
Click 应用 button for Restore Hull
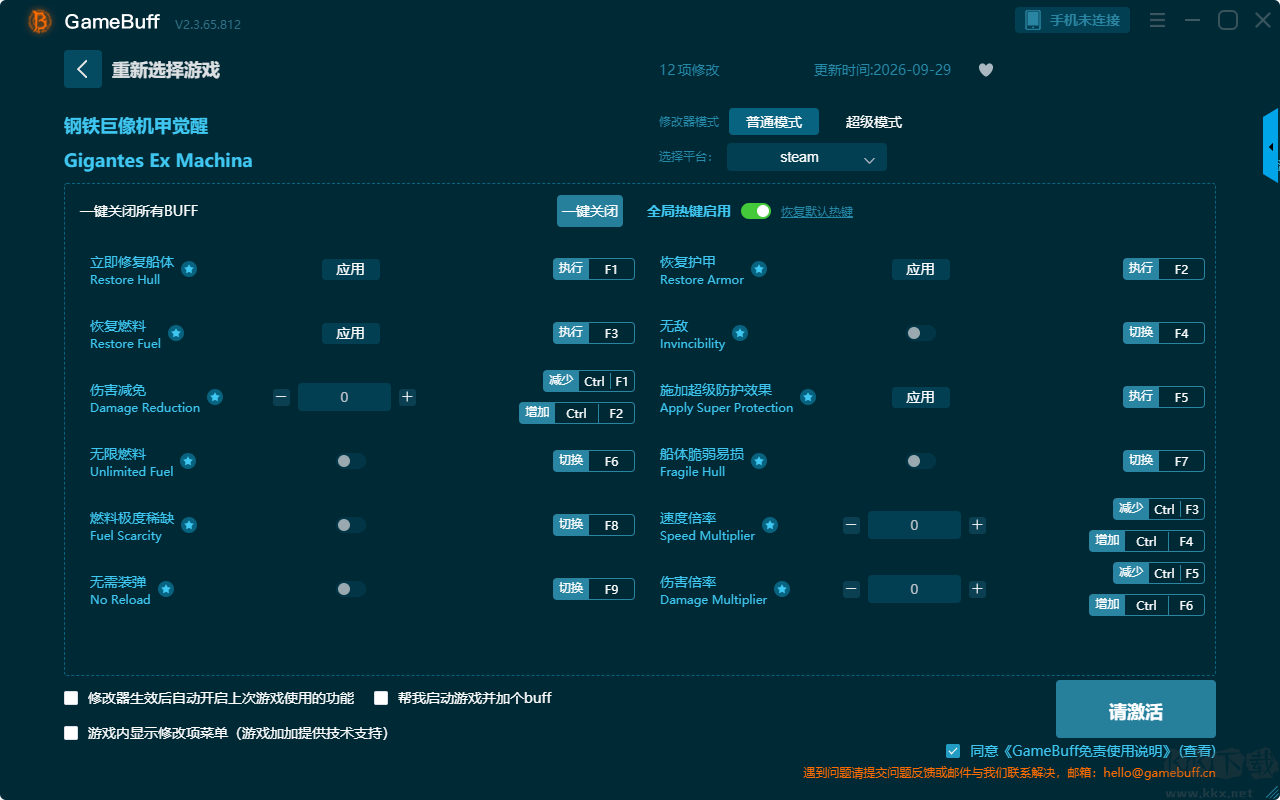pos(351,269)
